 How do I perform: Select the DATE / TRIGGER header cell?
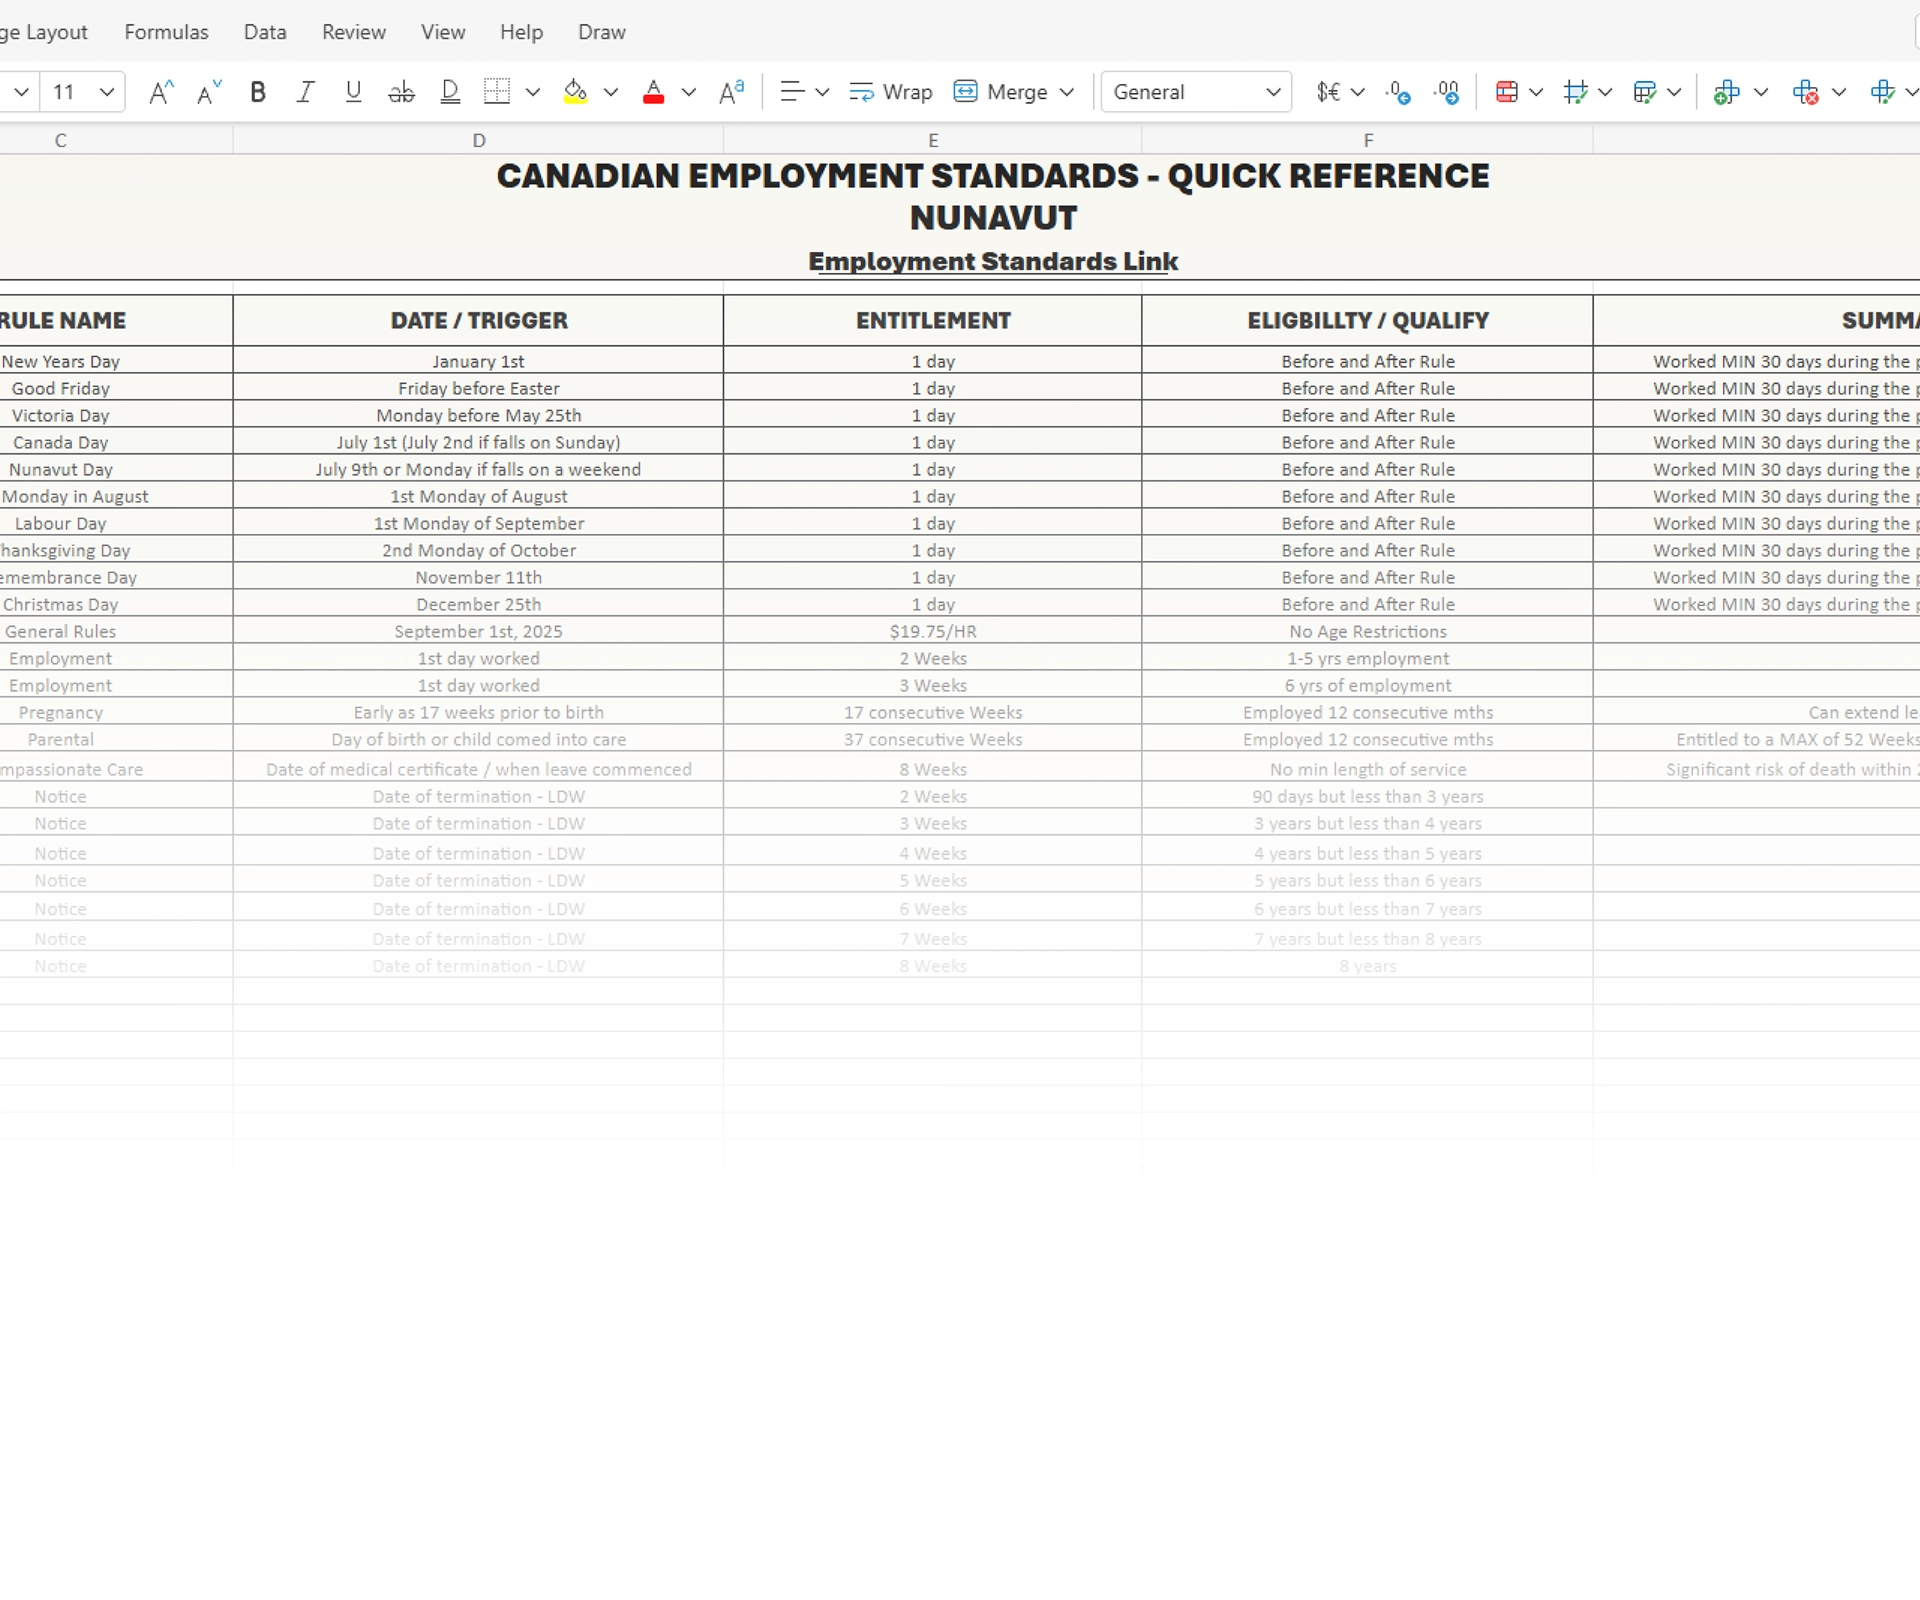(x=478, y=320)
